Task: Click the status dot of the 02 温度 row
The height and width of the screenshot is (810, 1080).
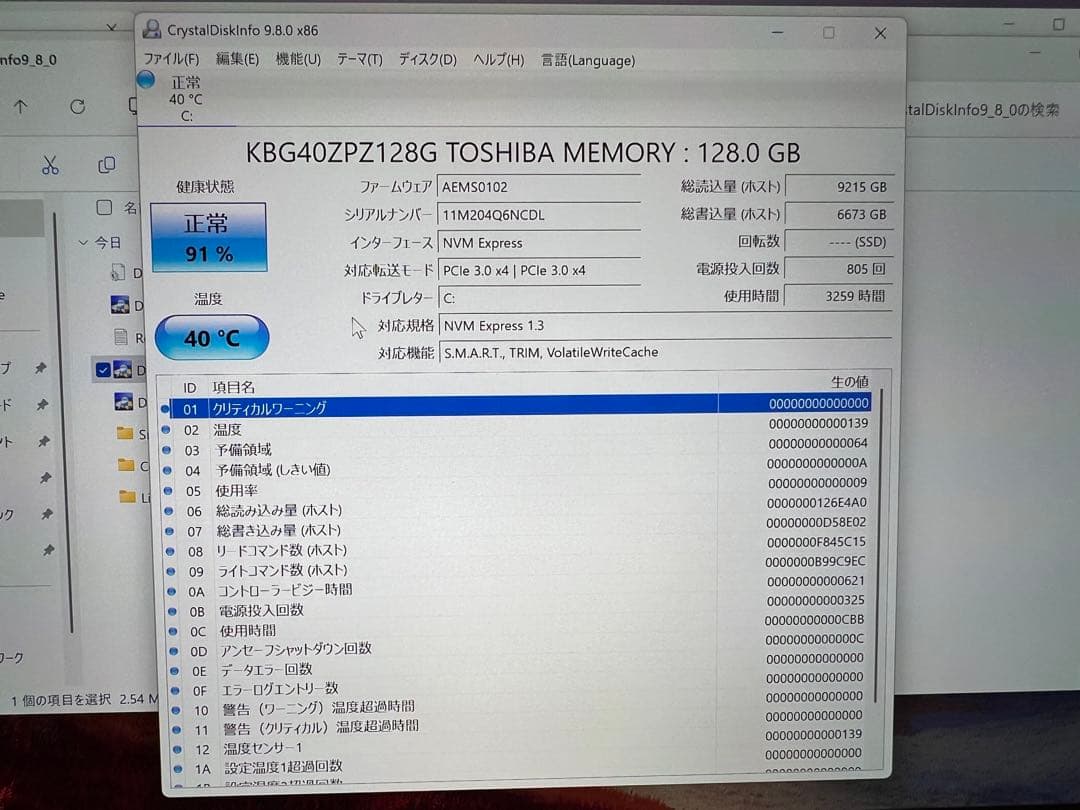Action: (166, 429)
